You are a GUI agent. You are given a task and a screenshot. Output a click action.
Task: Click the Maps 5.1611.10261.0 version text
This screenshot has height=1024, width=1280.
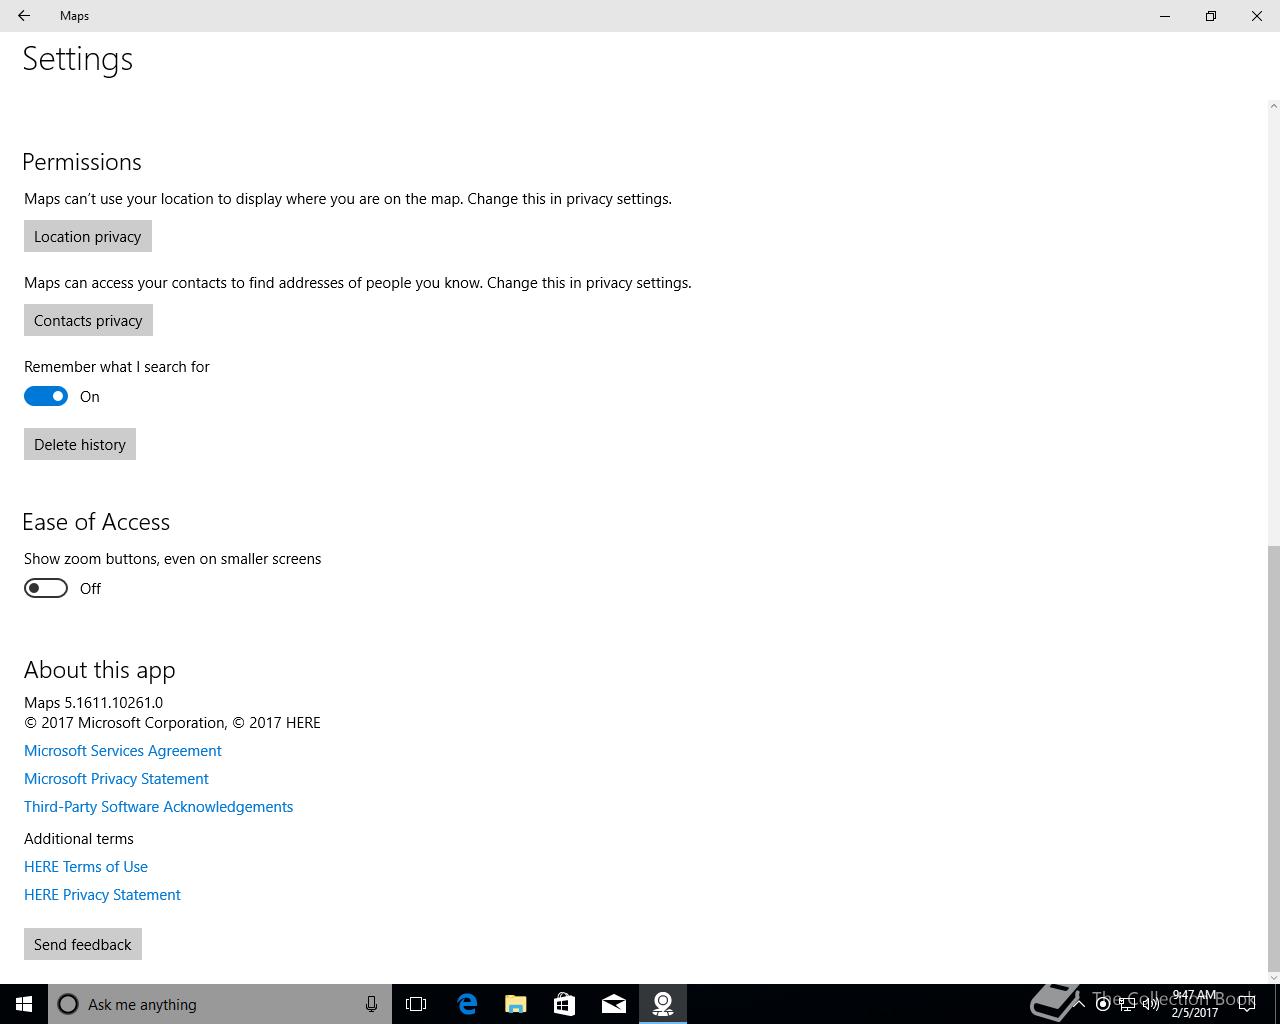(93, 703)
